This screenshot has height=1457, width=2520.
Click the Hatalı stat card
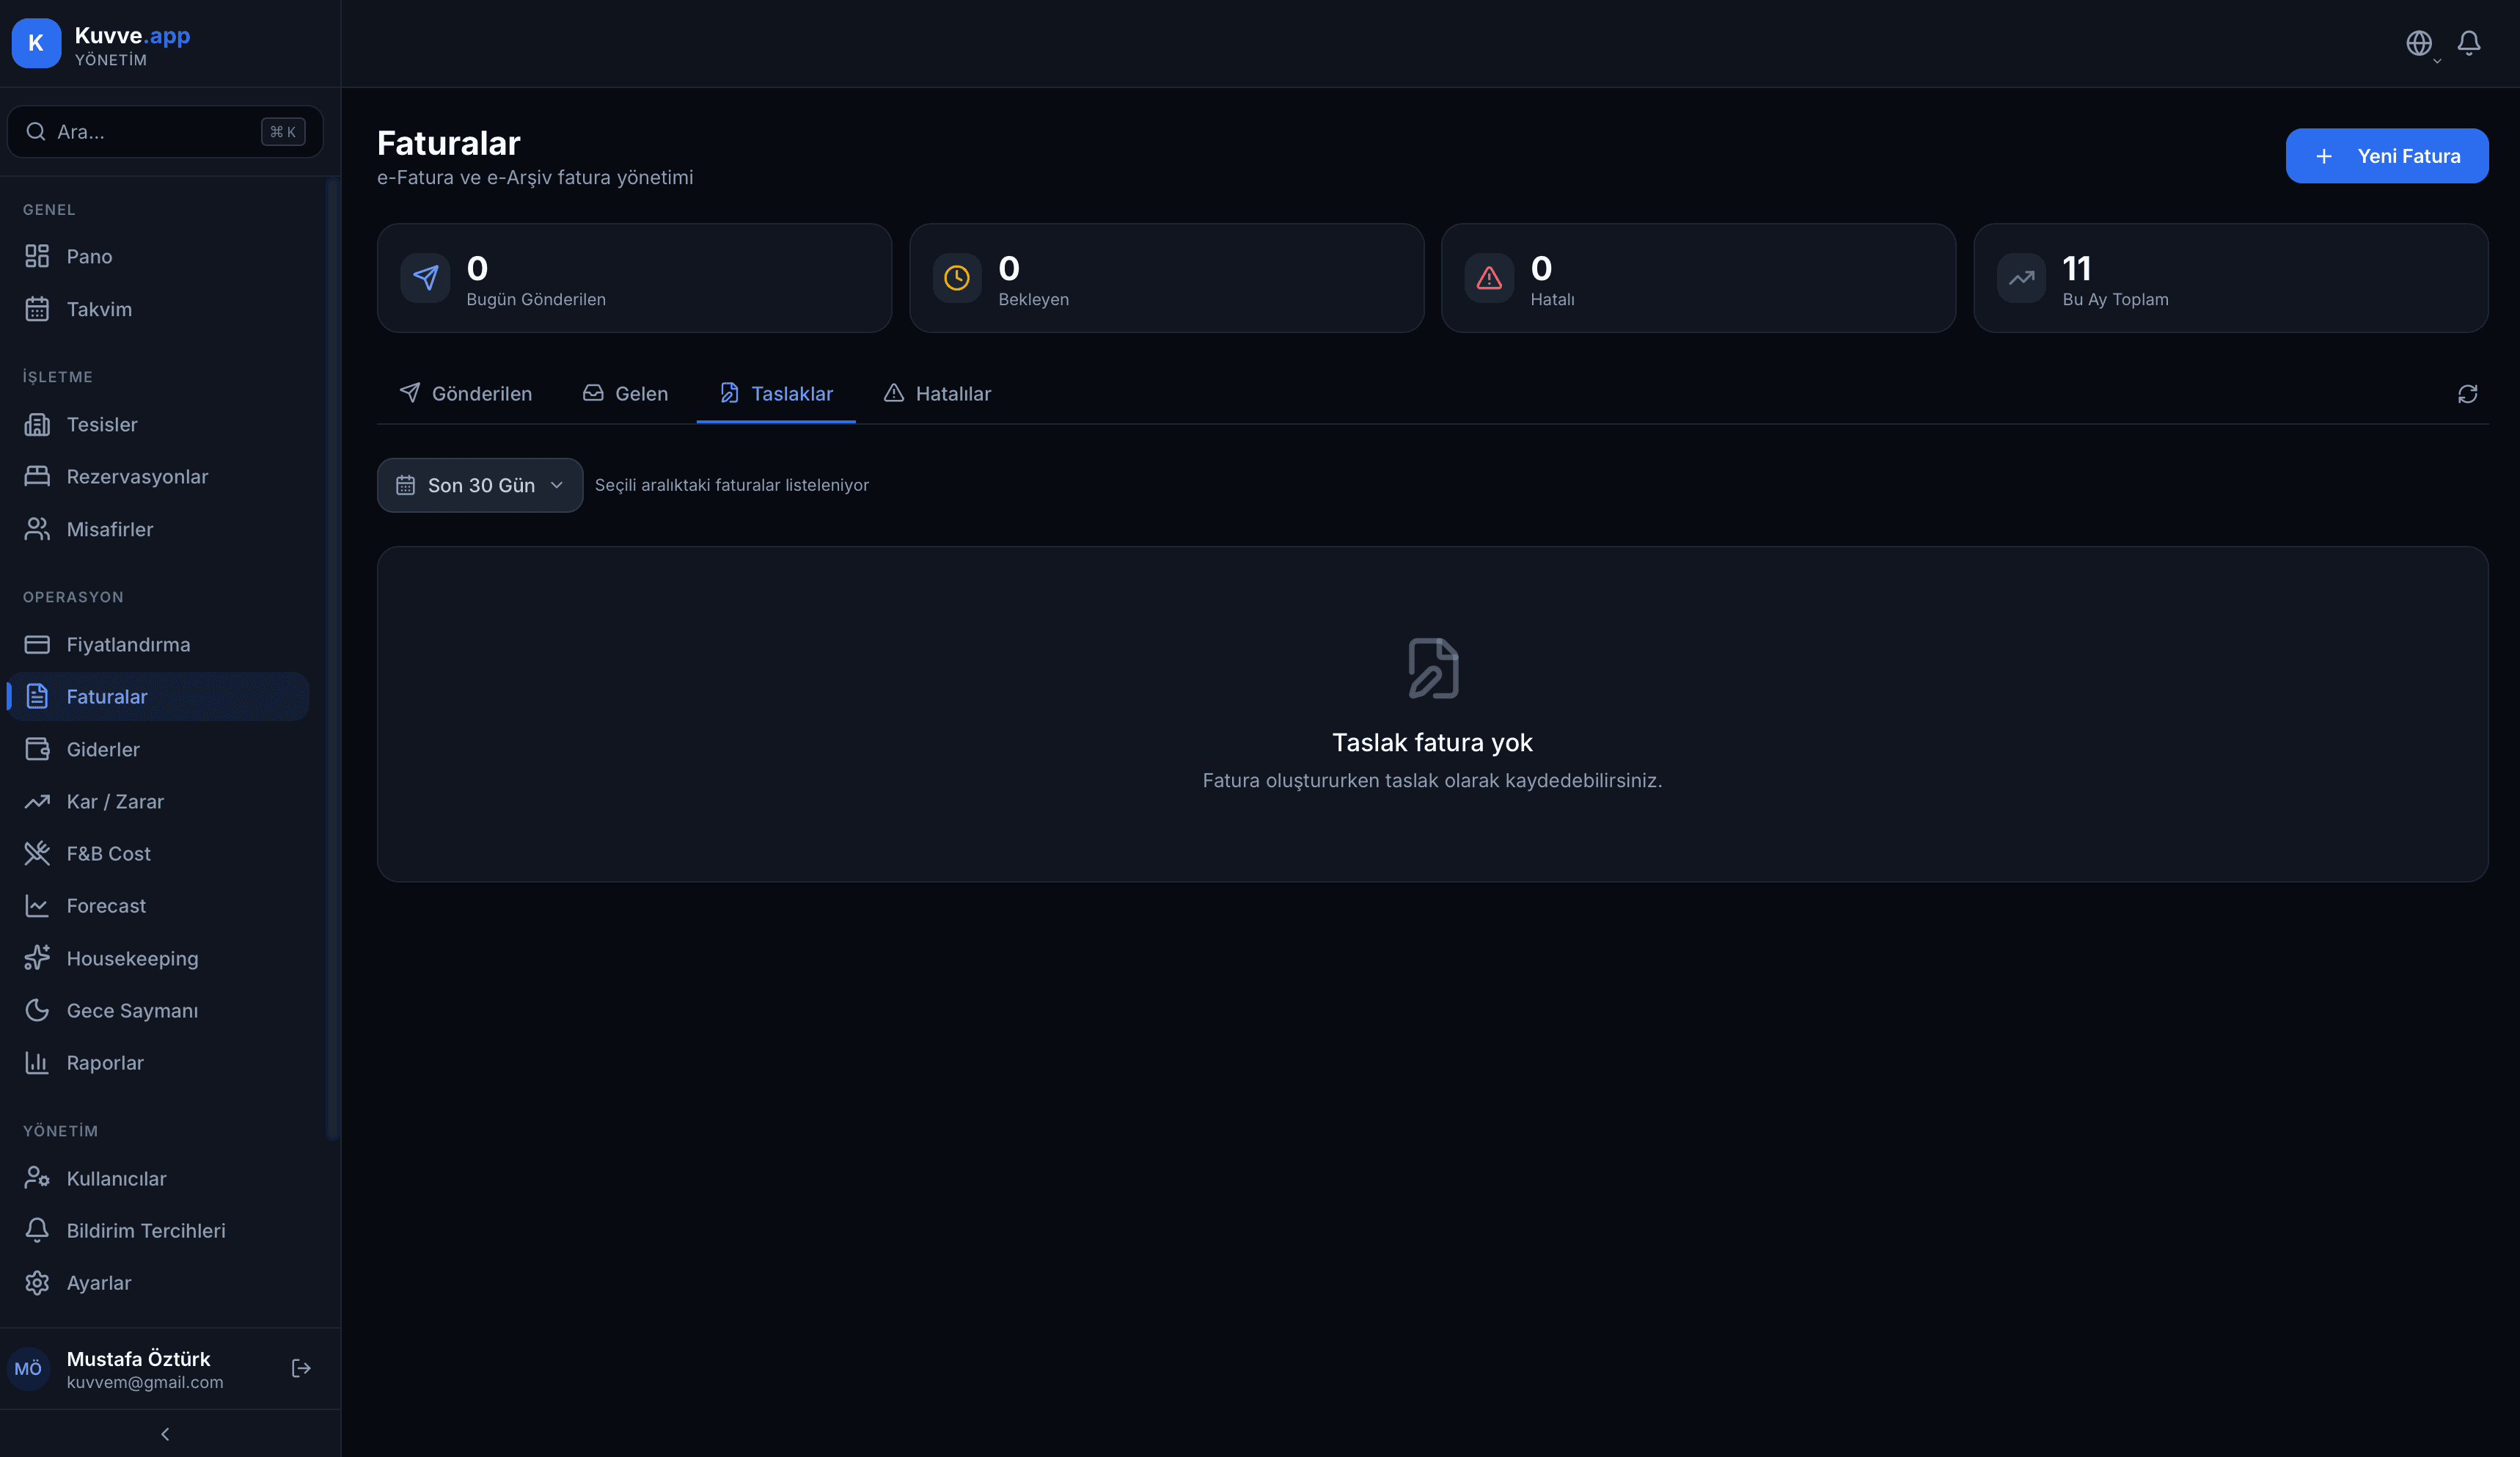click(x=1698, y=278)
